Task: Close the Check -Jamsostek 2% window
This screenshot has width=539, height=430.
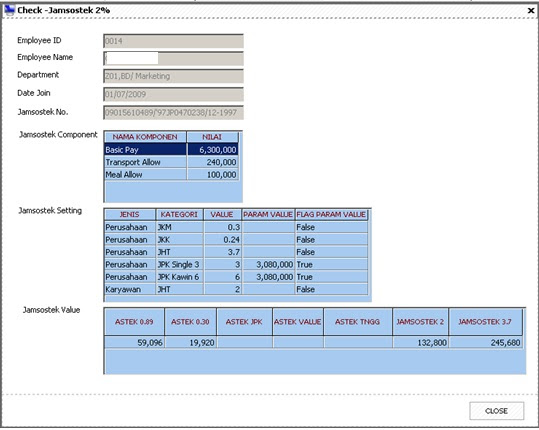Action: (x=531, y=11)
